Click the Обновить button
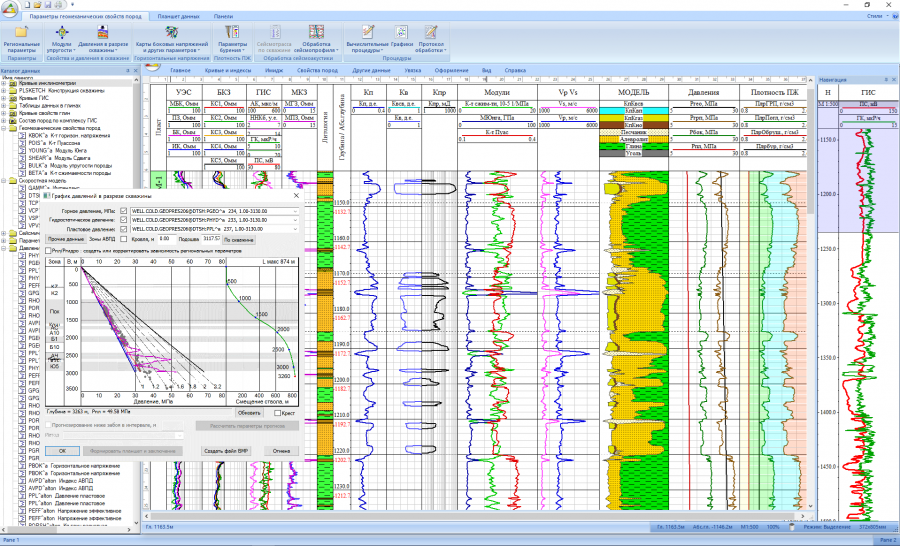This screenshot has height=546, width=900. (249, 412)
